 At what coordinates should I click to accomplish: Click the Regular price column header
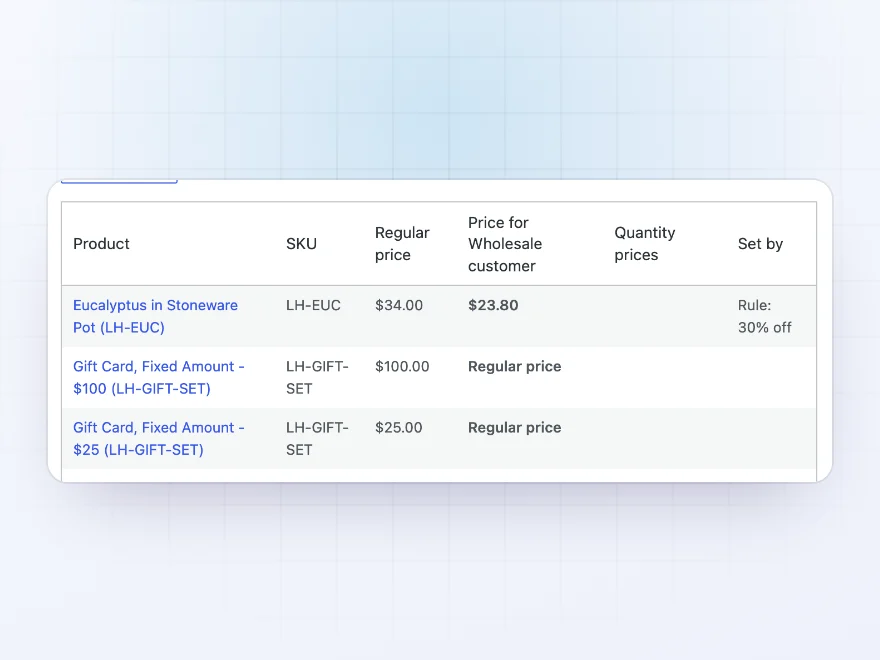[402, 244]
